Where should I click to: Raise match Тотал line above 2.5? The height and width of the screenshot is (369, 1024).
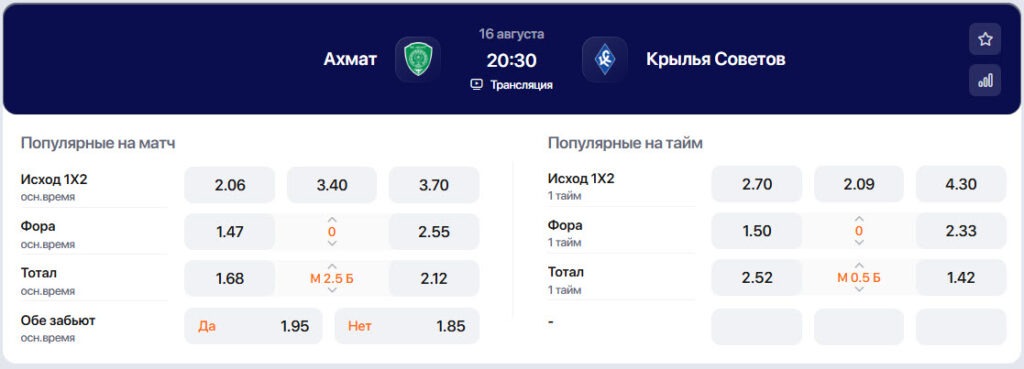click(332, 266)
